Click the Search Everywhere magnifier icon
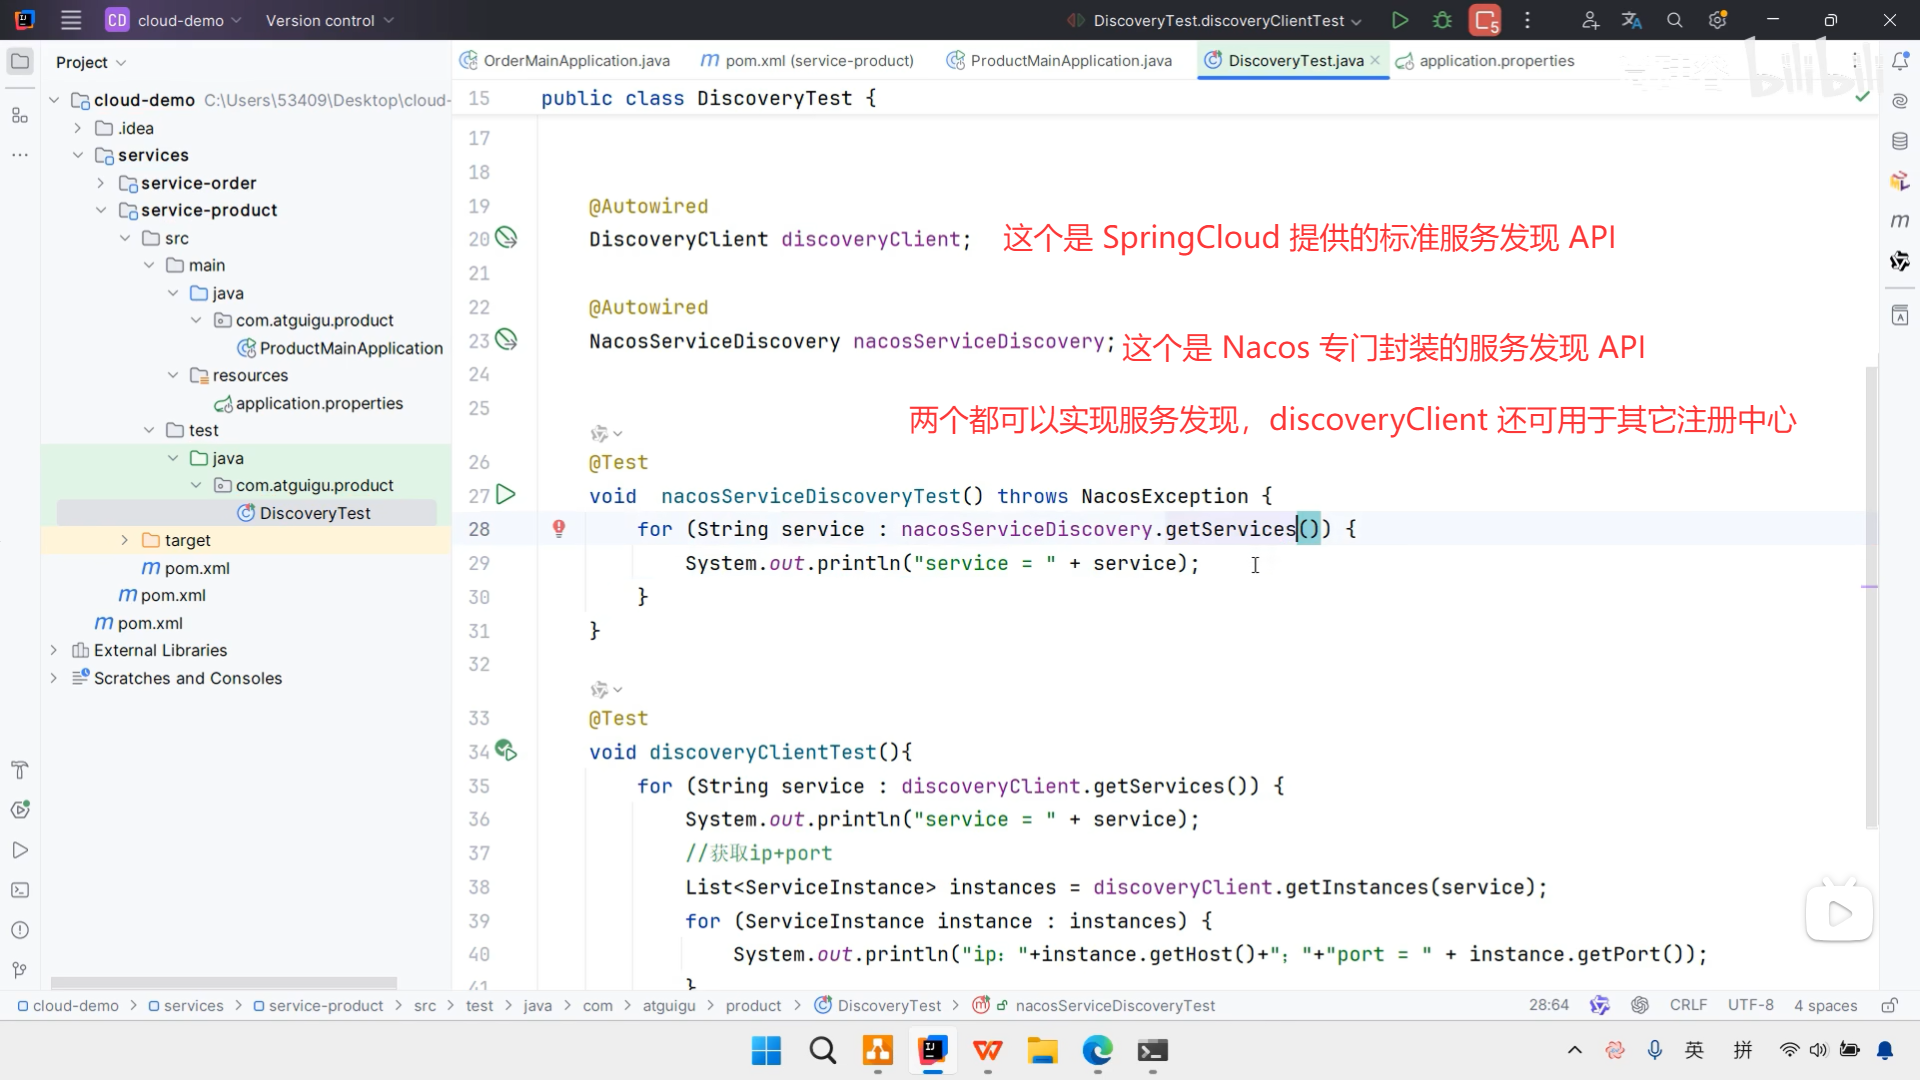 coord(1675,20)
